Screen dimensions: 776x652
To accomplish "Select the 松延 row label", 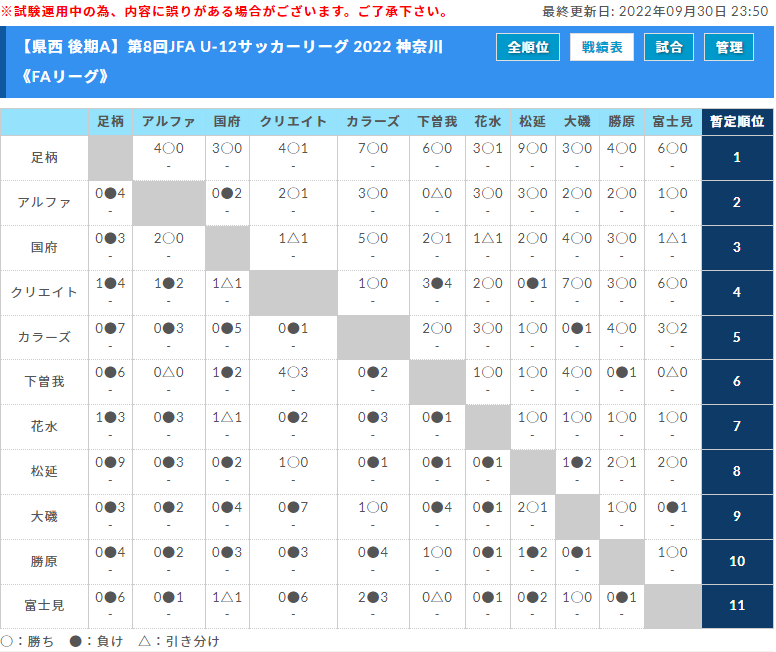I will (45, 472).
